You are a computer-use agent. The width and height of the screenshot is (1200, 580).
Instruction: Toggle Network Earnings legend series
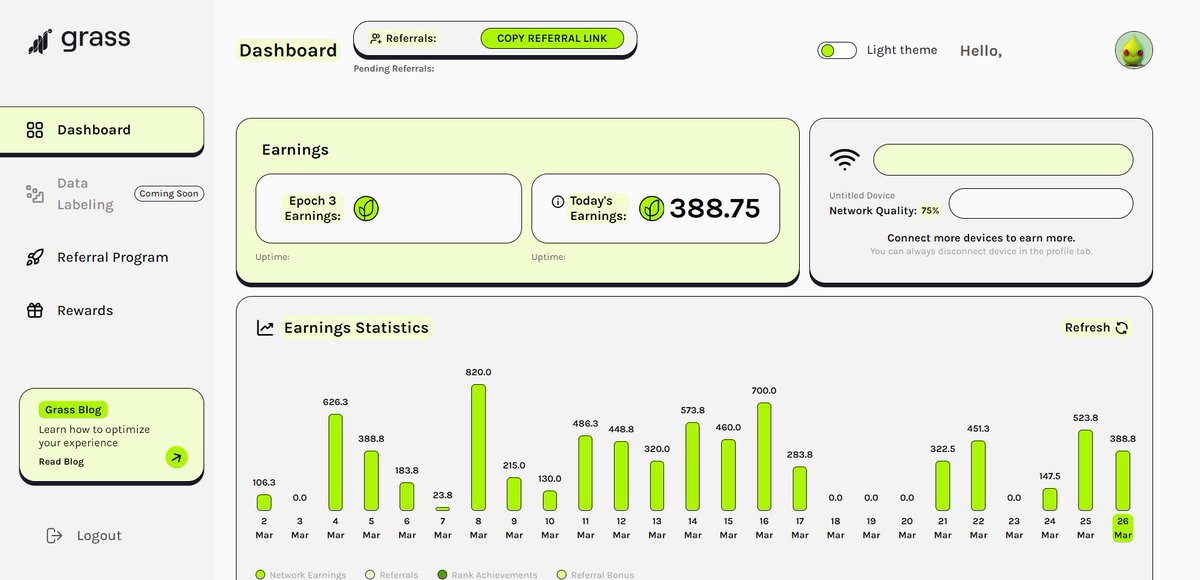point(301,575)
